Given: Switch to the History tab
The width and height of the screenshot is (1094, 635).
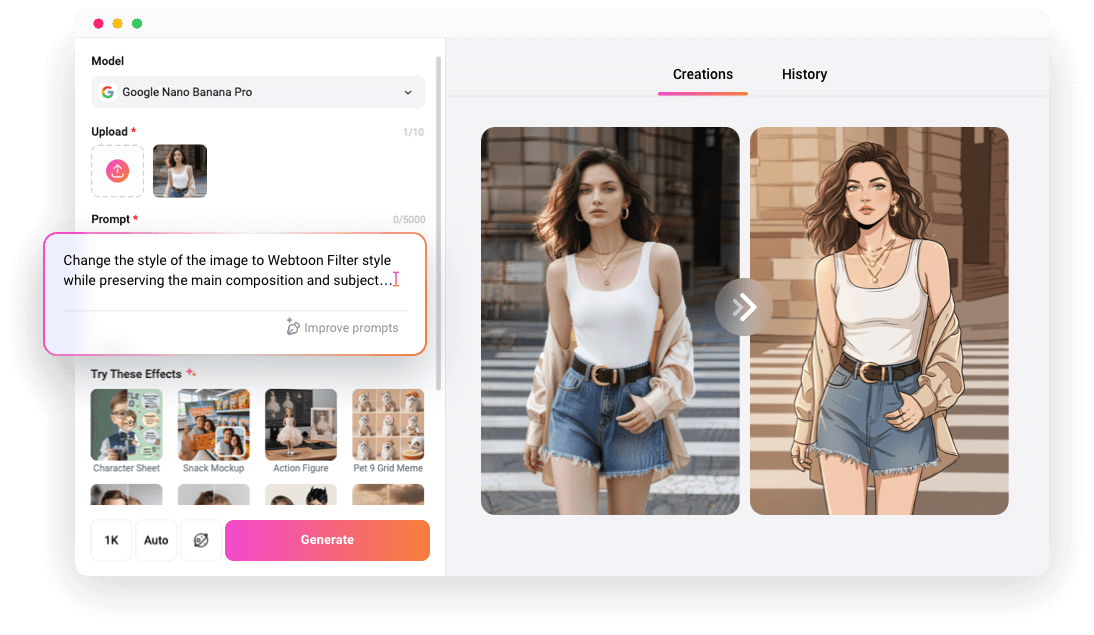Looking at the screenshot, I should click(x=804, y=75).
